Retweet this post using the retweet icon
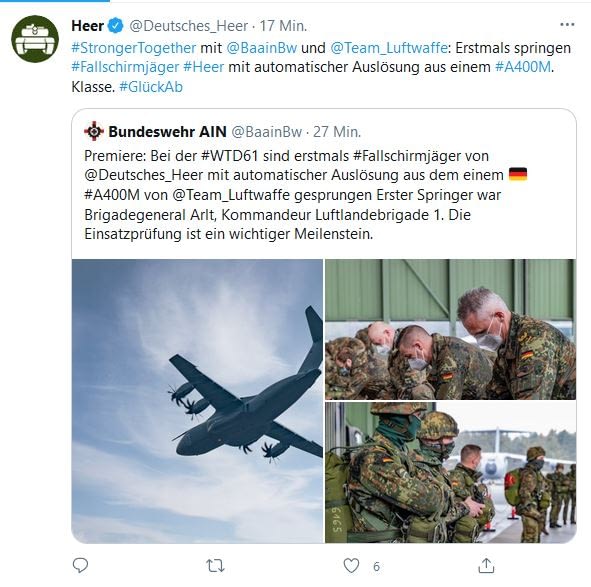Image resolution: width=591 pixels, height=587 pixels. (215, 566)
